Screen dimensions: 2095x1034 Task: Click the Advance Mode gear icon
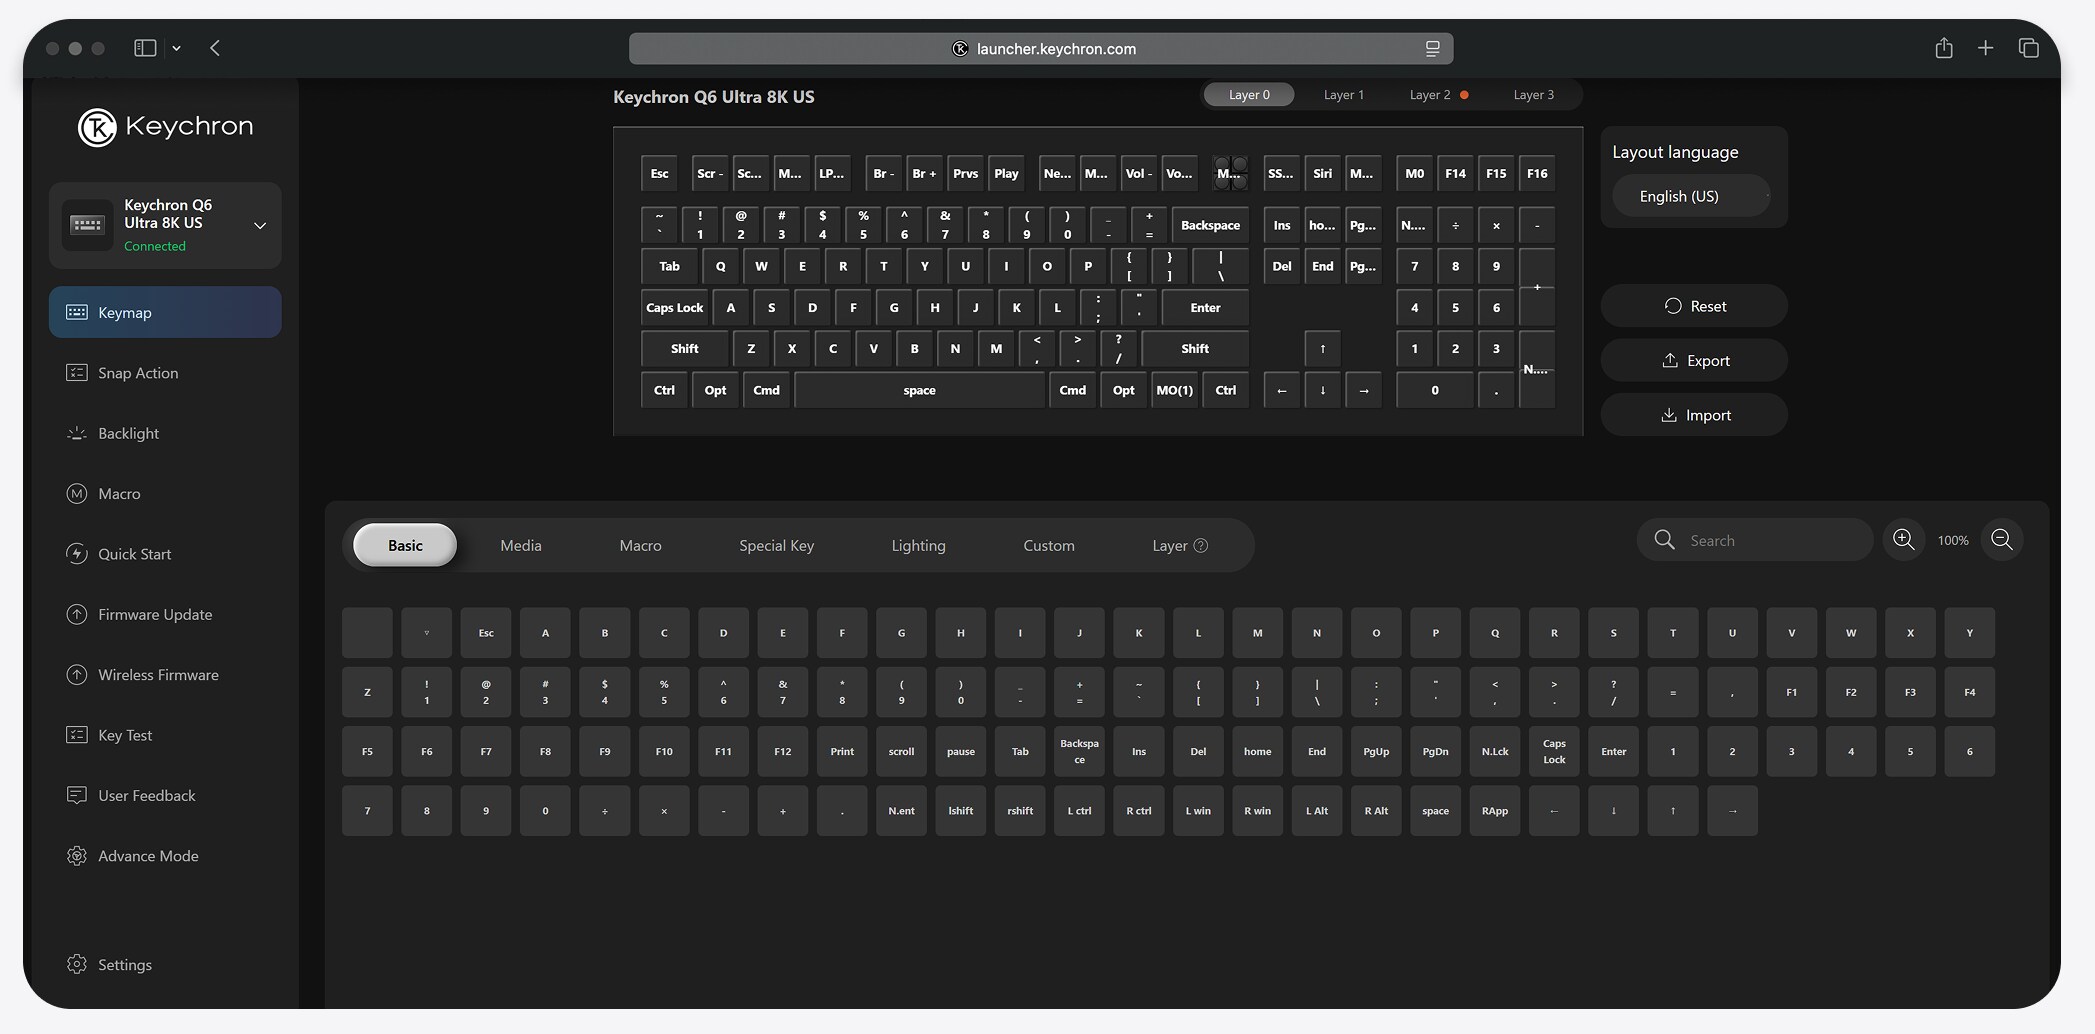click(x=77, y=856)
